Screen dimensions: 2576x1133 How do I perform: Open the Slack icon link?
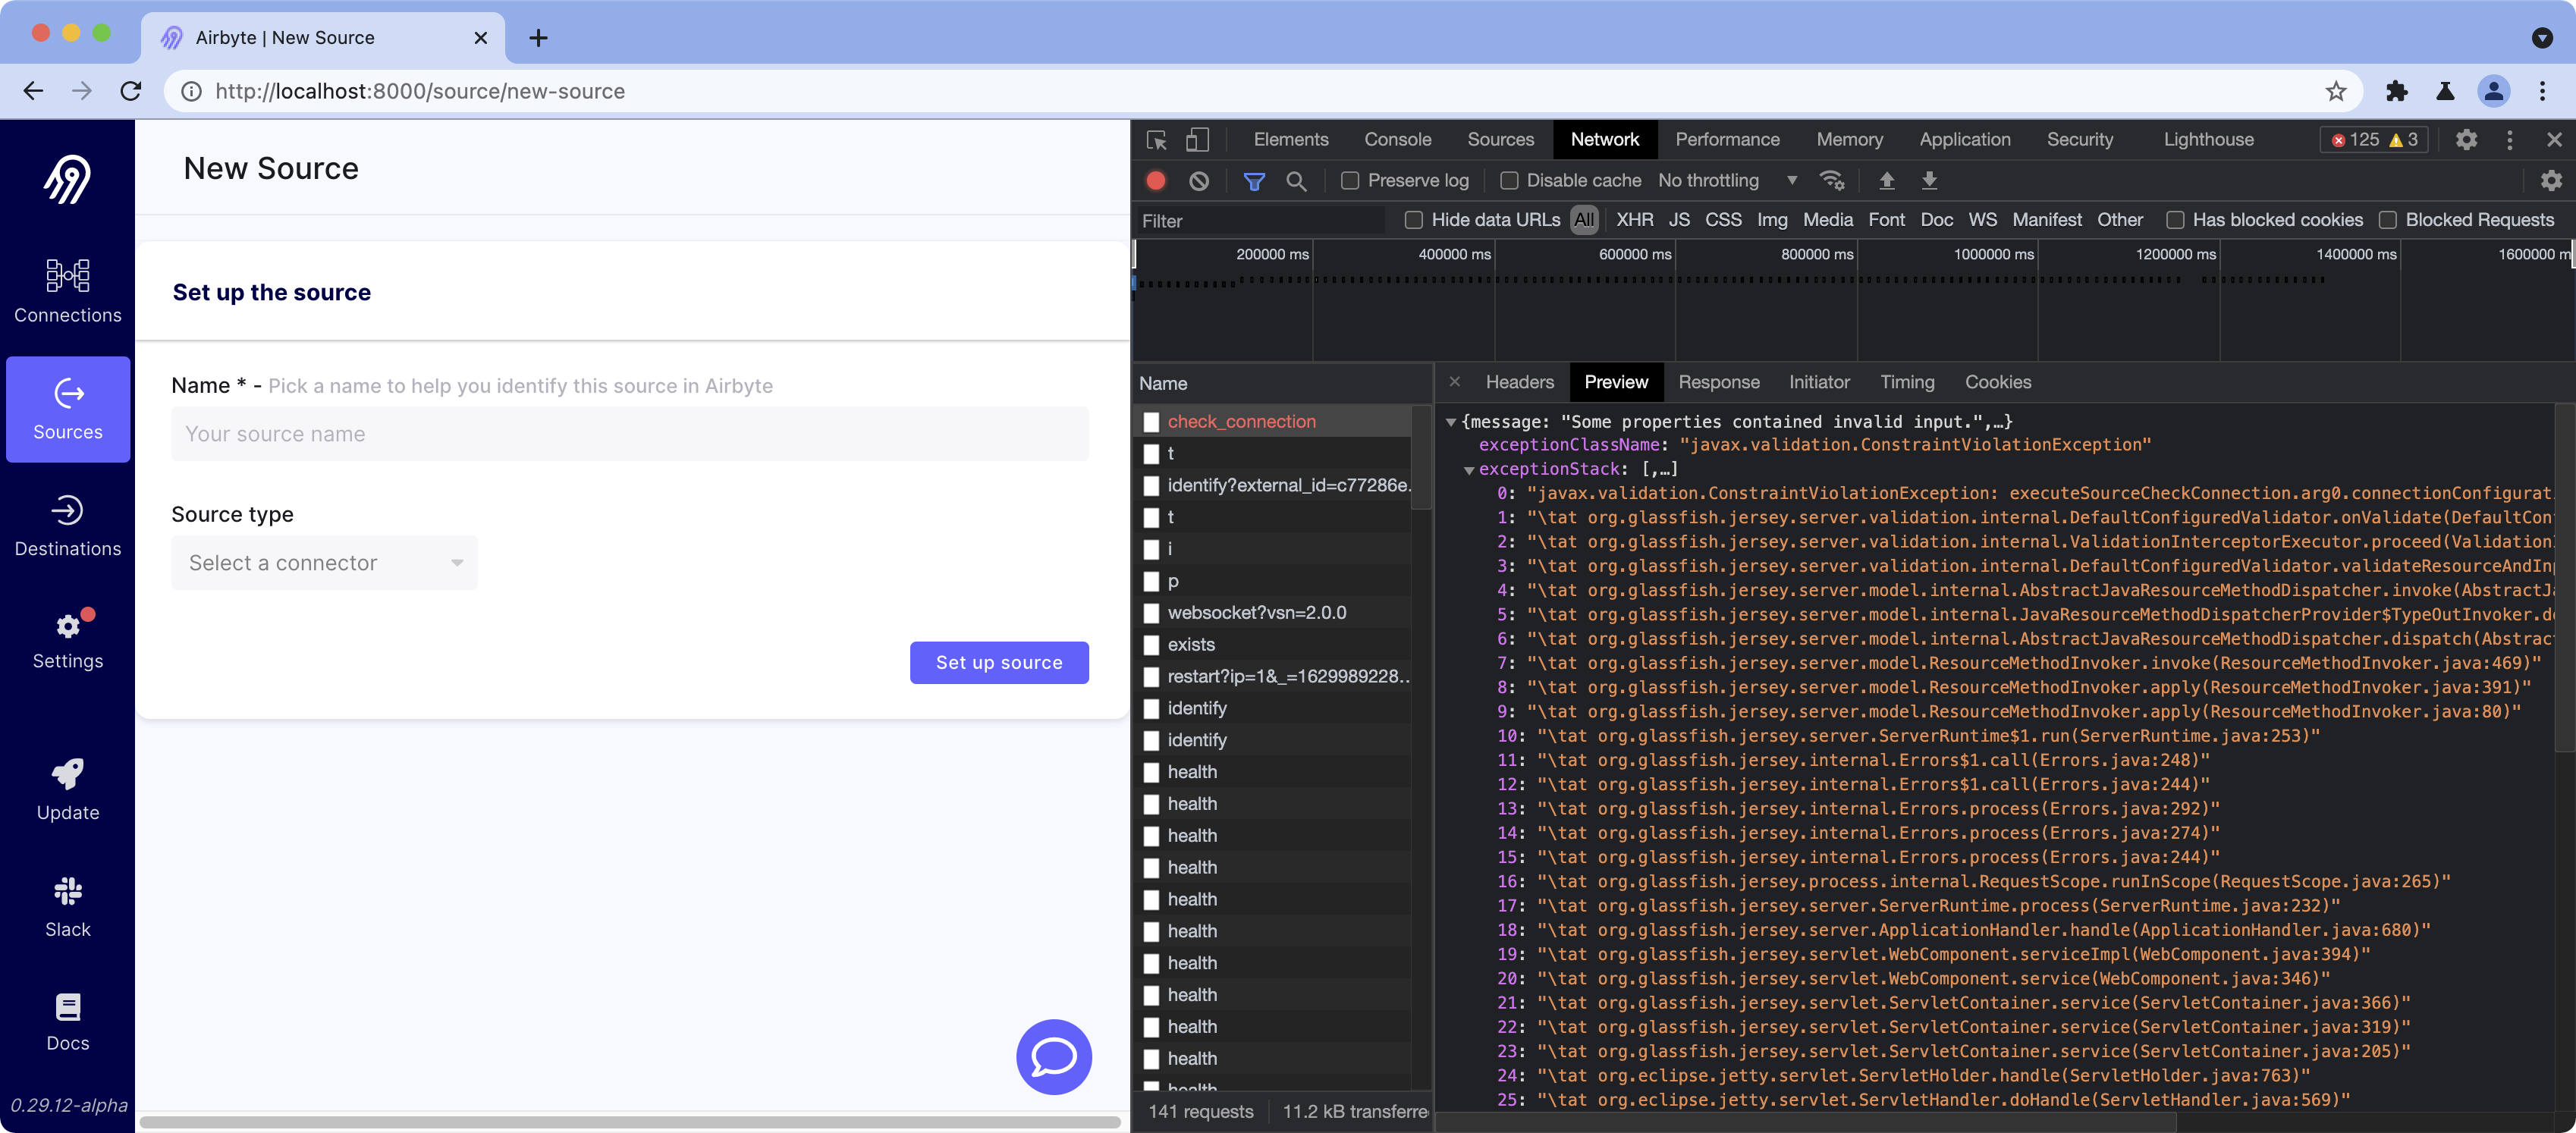coord(67,891)
